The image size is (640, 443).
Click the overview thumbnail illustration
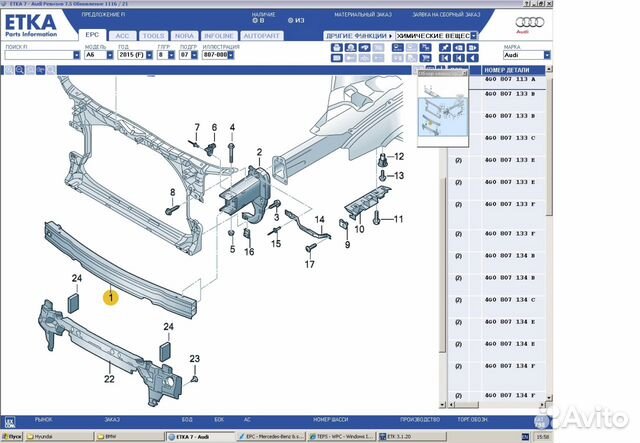[x=443, y=111]
